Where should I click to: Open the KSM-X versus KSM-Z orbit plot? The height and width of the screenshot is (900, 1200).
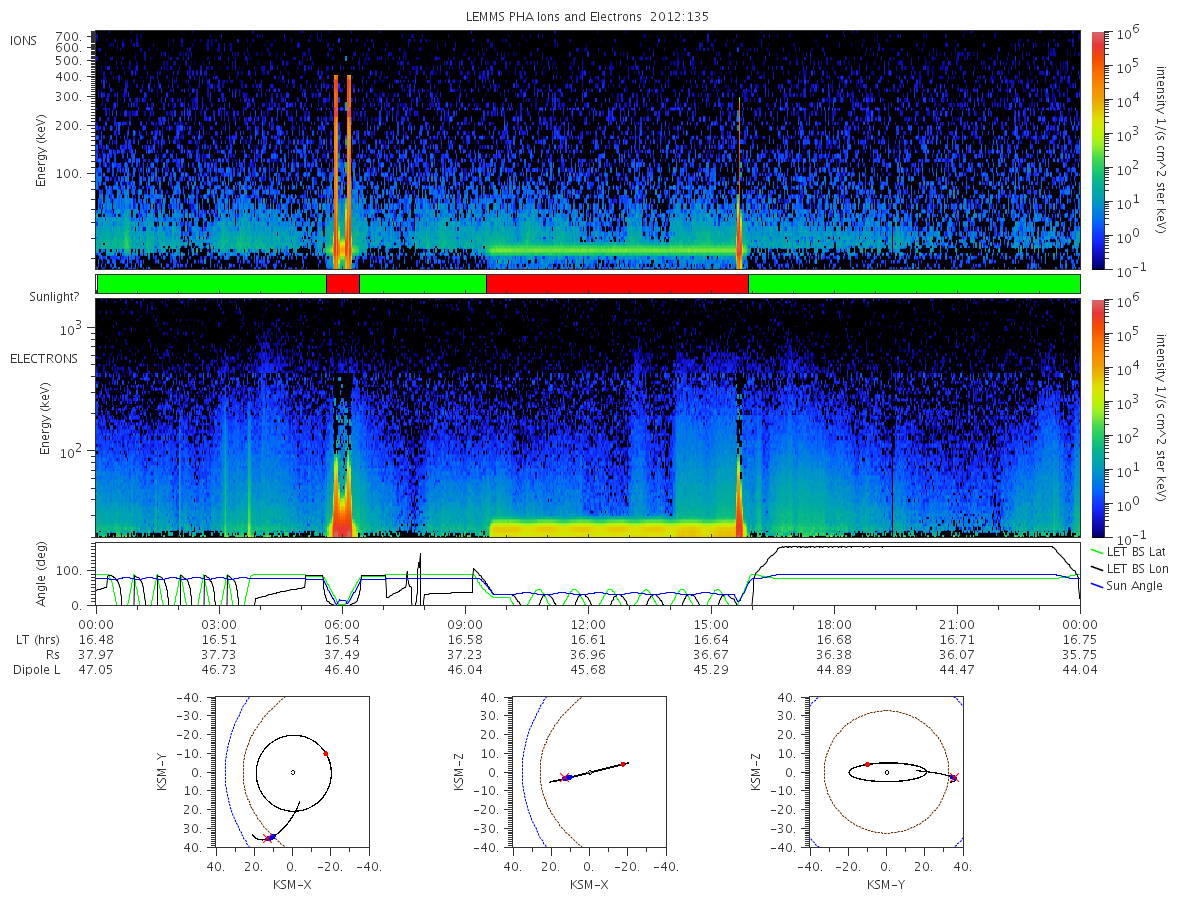tap(588, 772)
